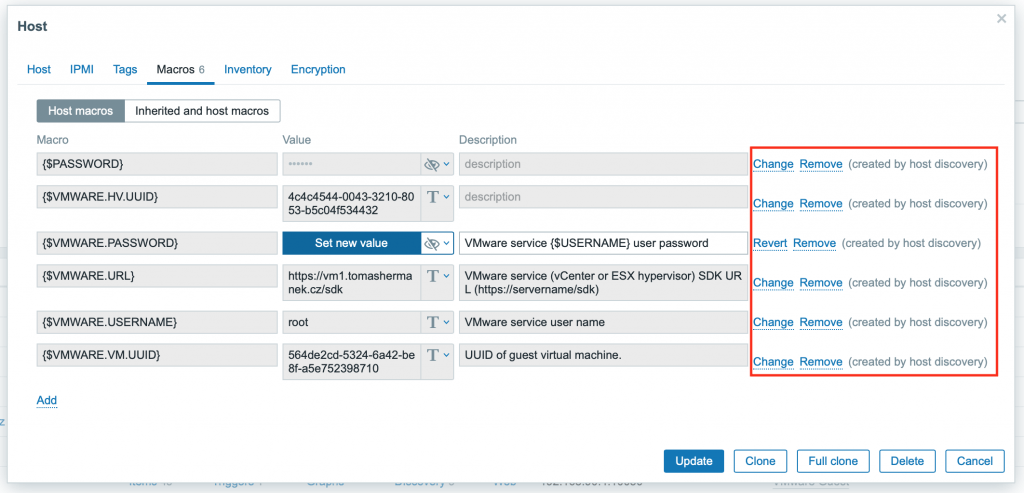1024x493 pixels.
Task: Click Revert for {$VMWARE.PASSWORD} macro
Action: (x=769, y=243)
